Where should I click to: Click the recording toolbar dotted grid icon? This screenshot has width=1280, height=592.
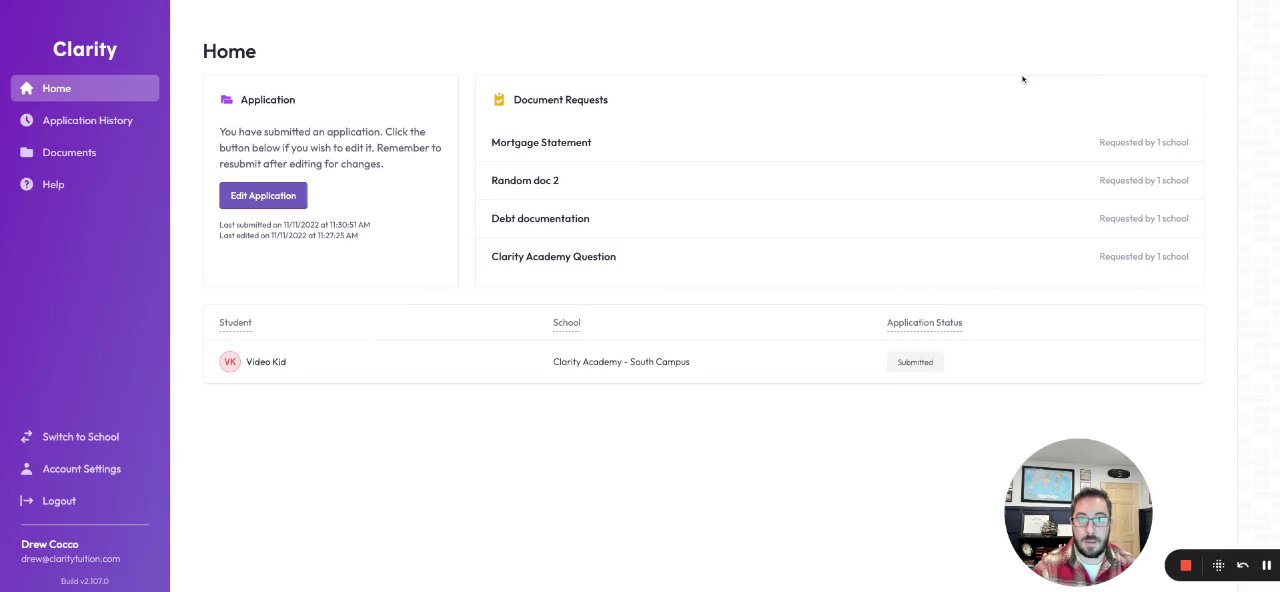tap(1218, 565)
